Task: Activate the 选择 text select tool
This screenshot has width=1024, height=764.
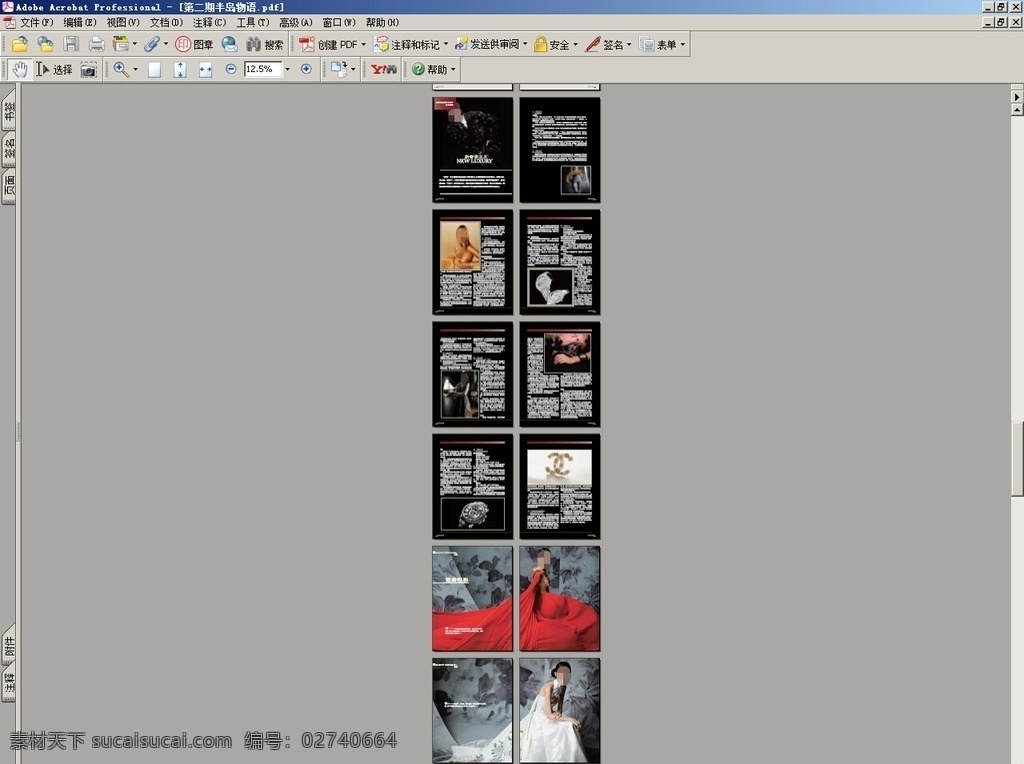Action: [x=54, y=69]
